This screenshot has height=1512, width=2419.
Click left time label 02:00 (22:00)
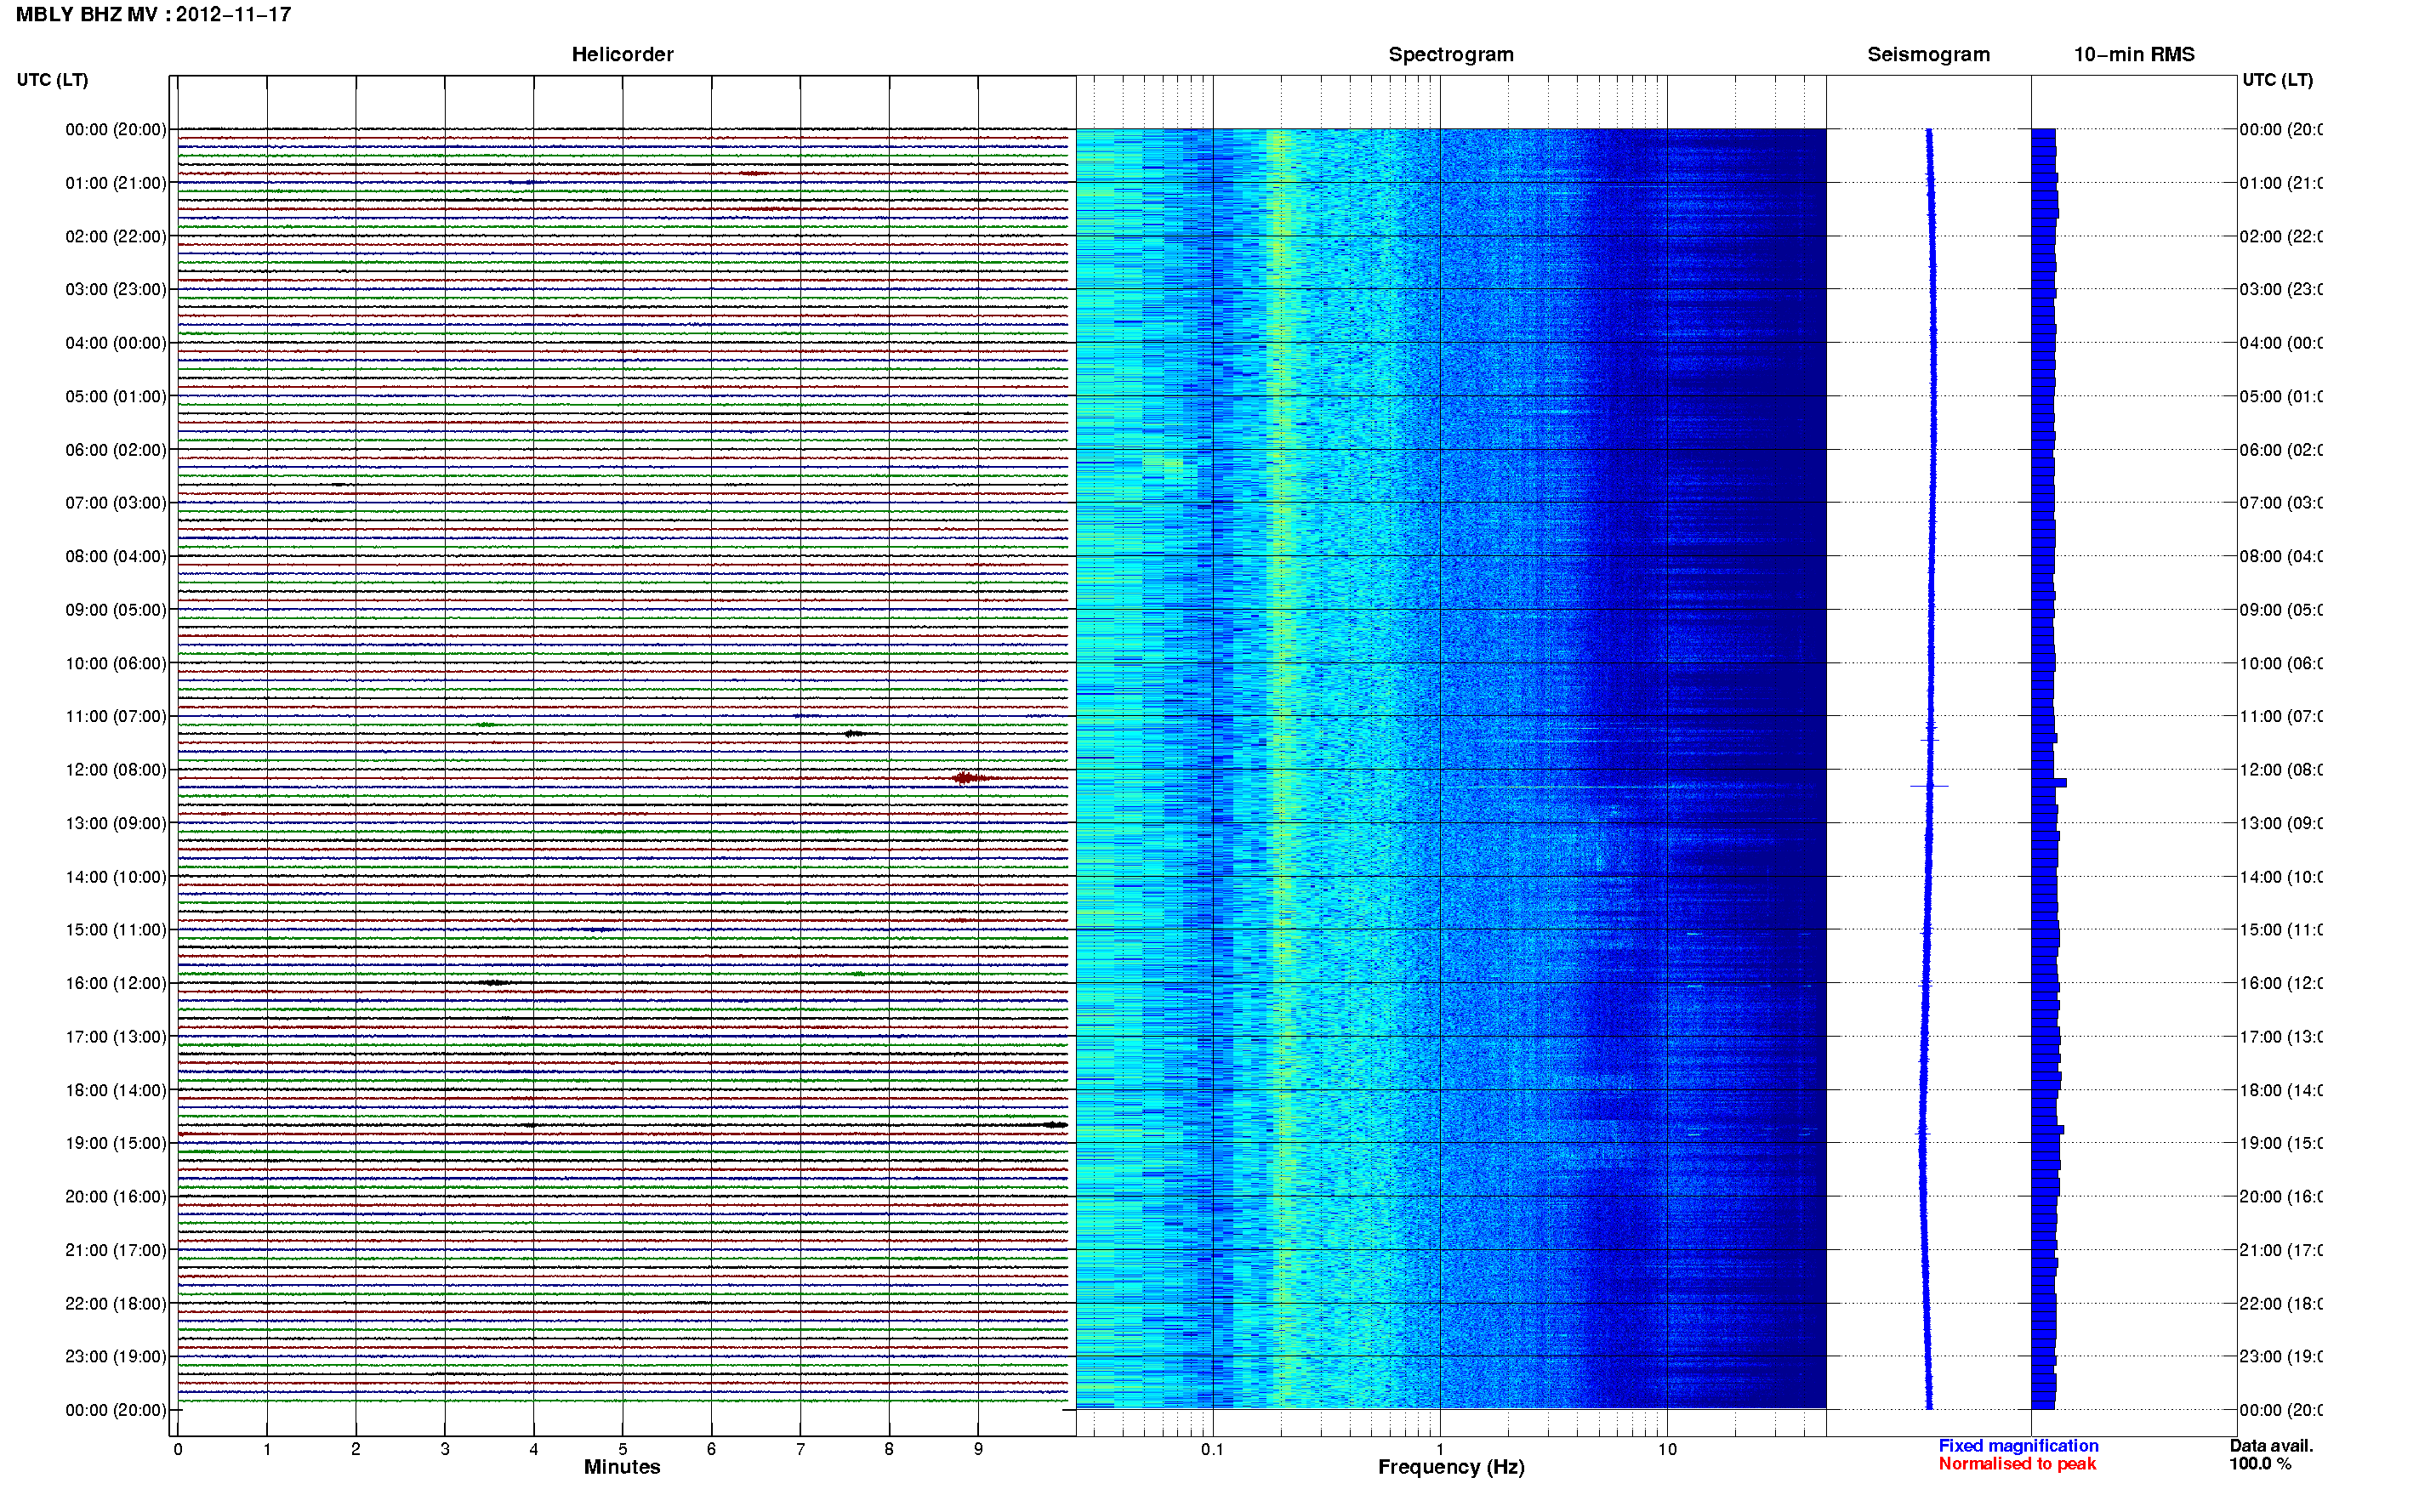point(116,236)
